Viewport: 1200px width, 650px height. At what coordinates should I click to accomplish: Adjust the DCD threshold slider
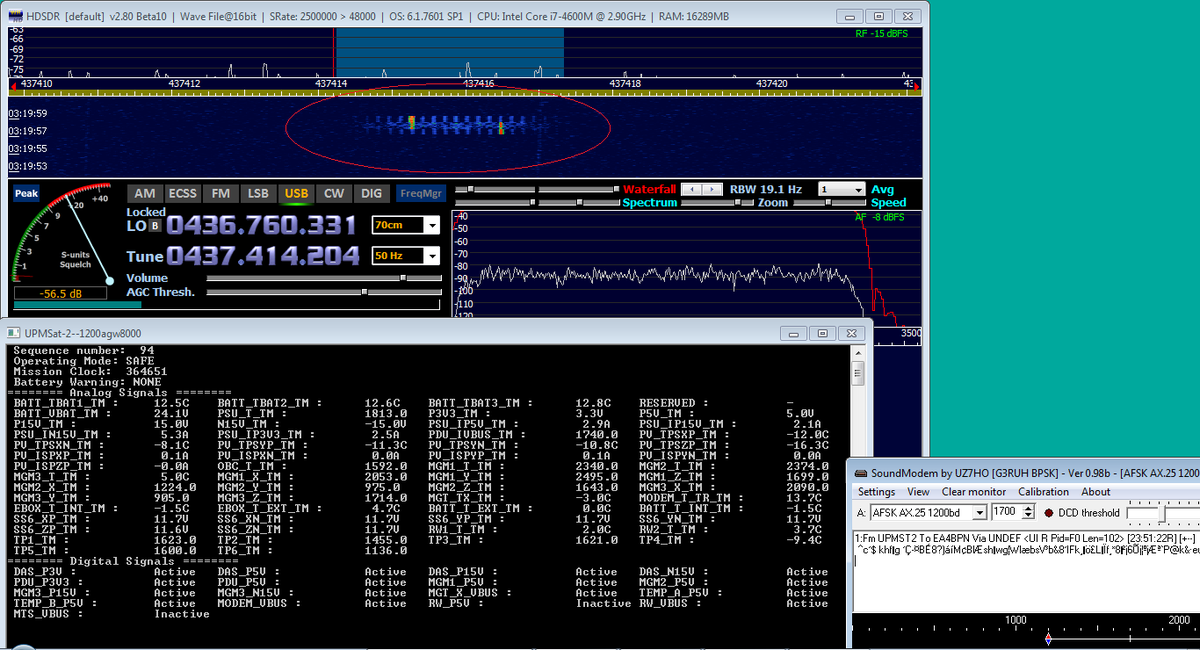pyautogui.click(x=1162, y=513)
